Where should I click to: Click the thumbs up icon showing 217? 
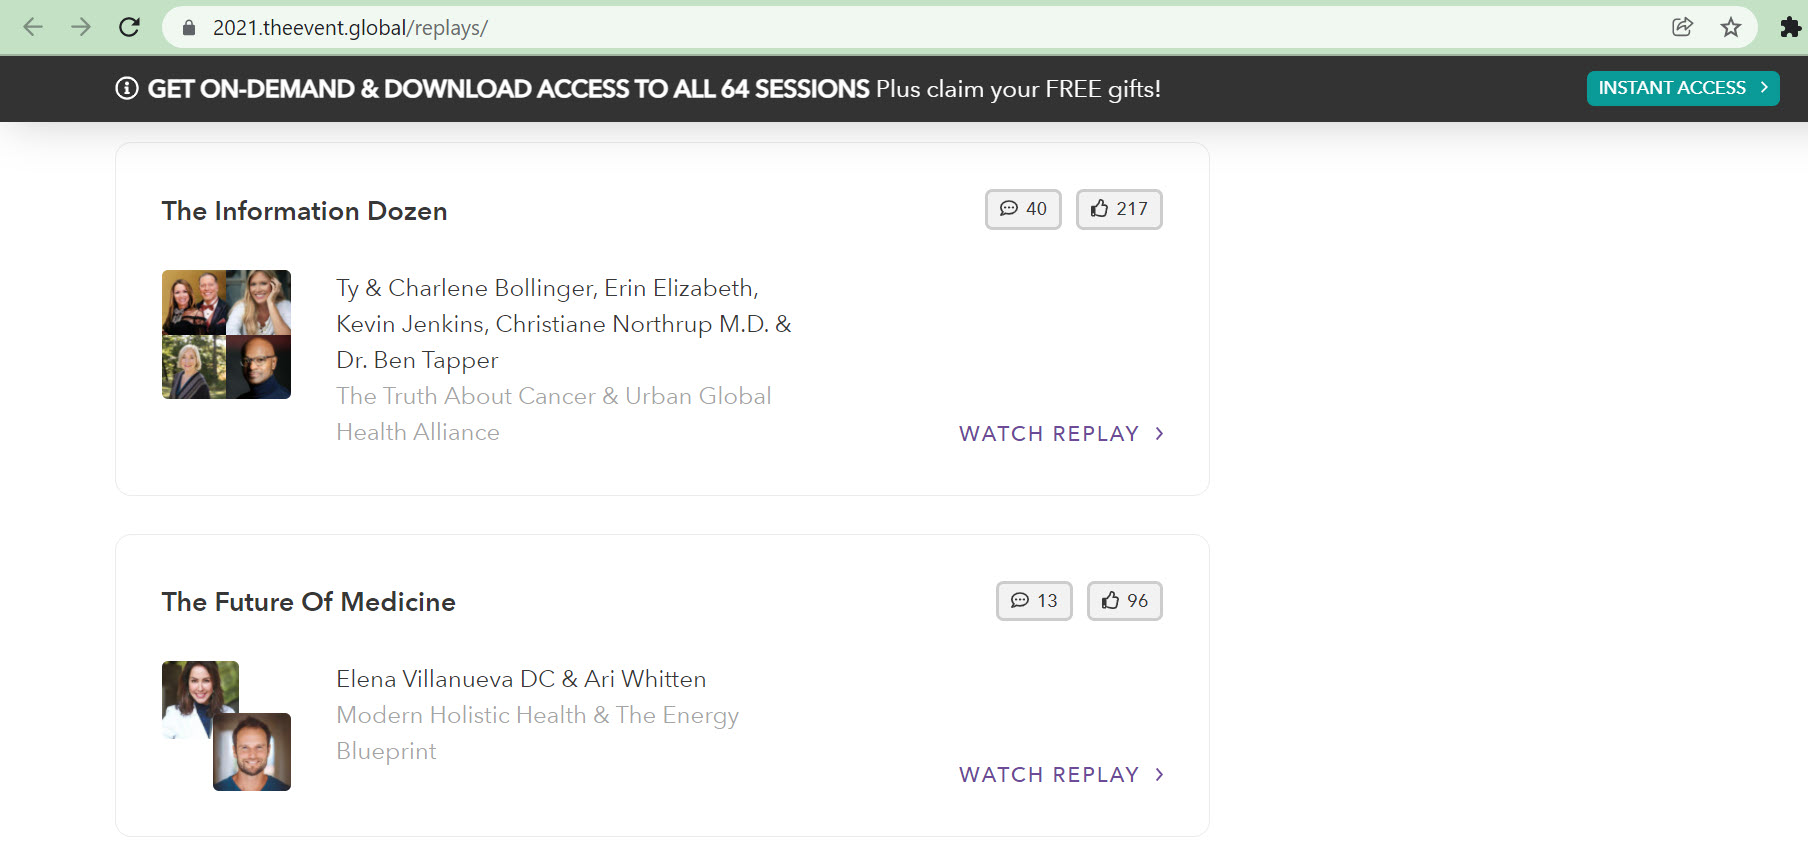tap(1100, 208)
